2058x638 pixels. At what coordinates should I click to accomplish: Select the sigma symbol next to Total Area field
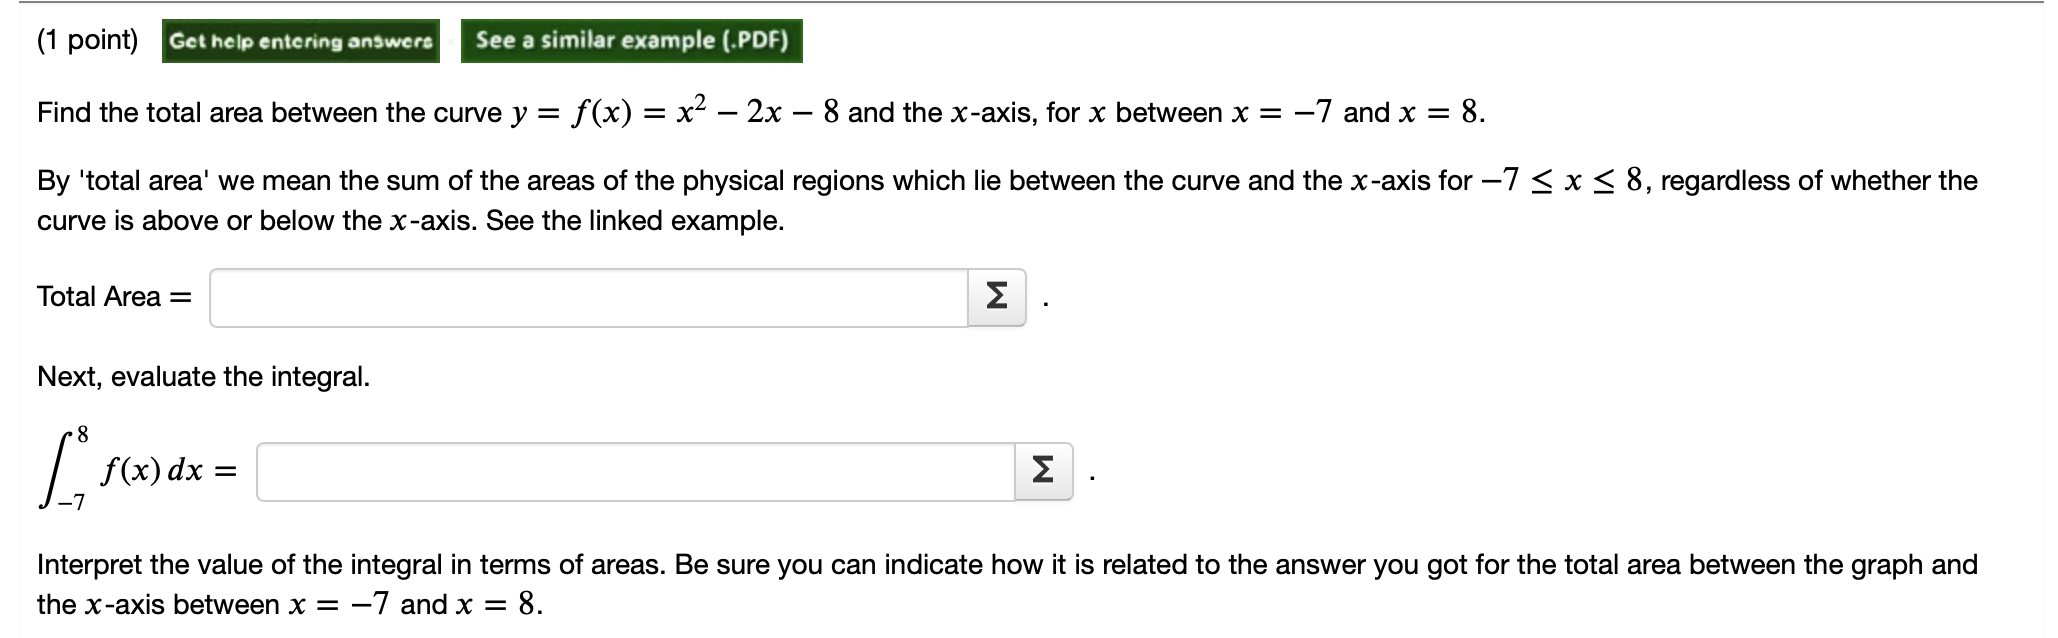click(x=997, y=295)
